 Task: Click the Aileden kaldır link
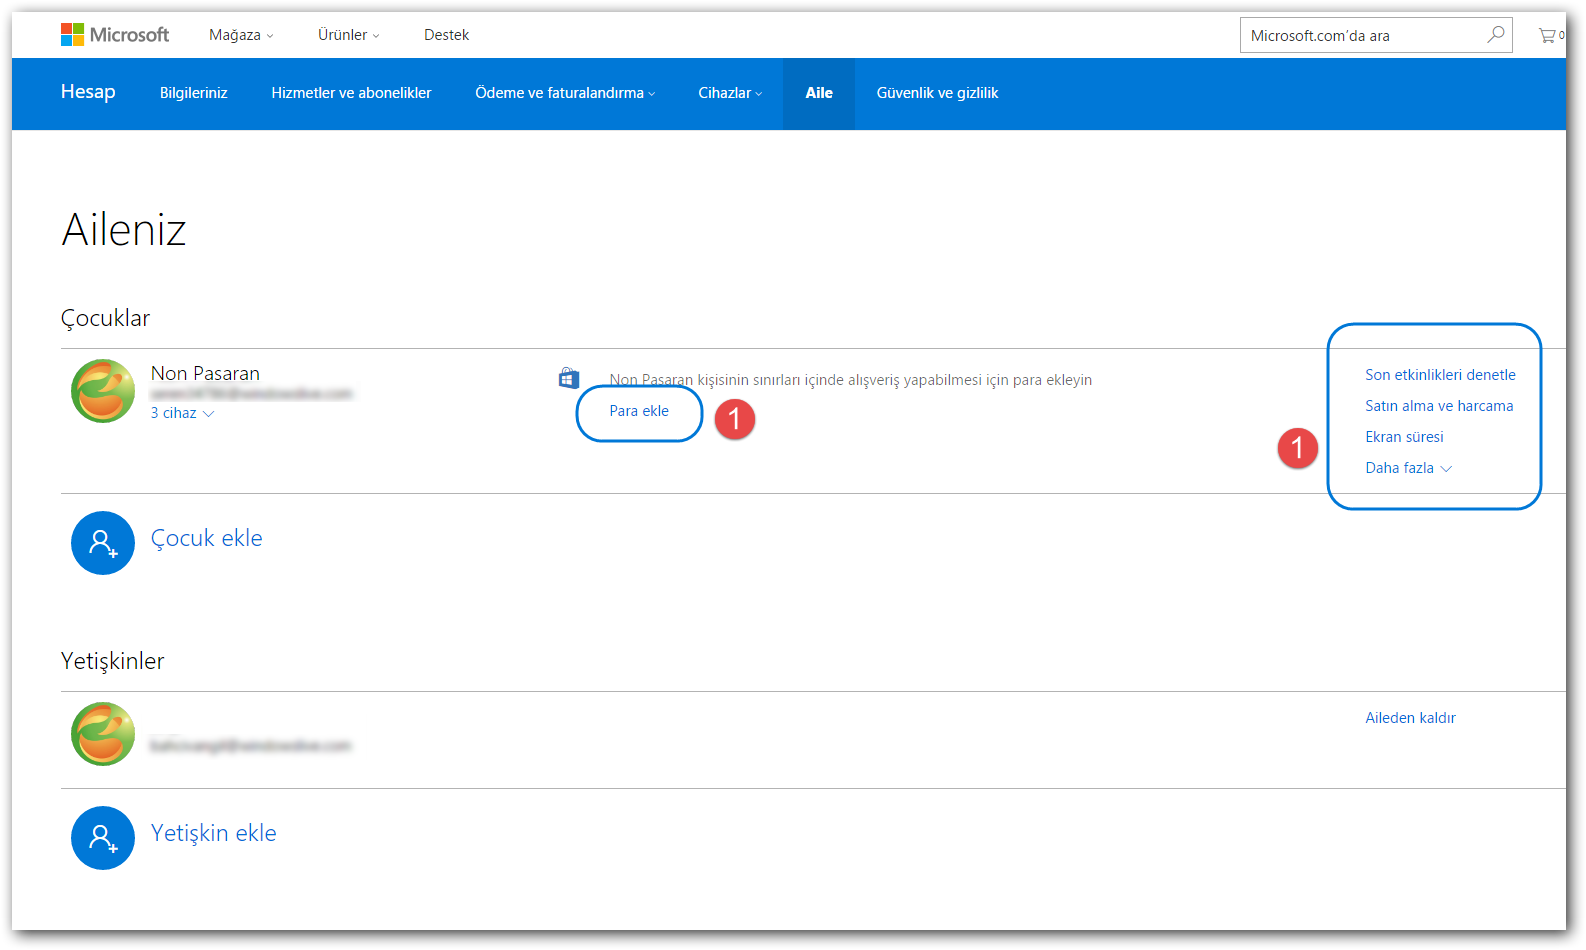point(1410,718)
